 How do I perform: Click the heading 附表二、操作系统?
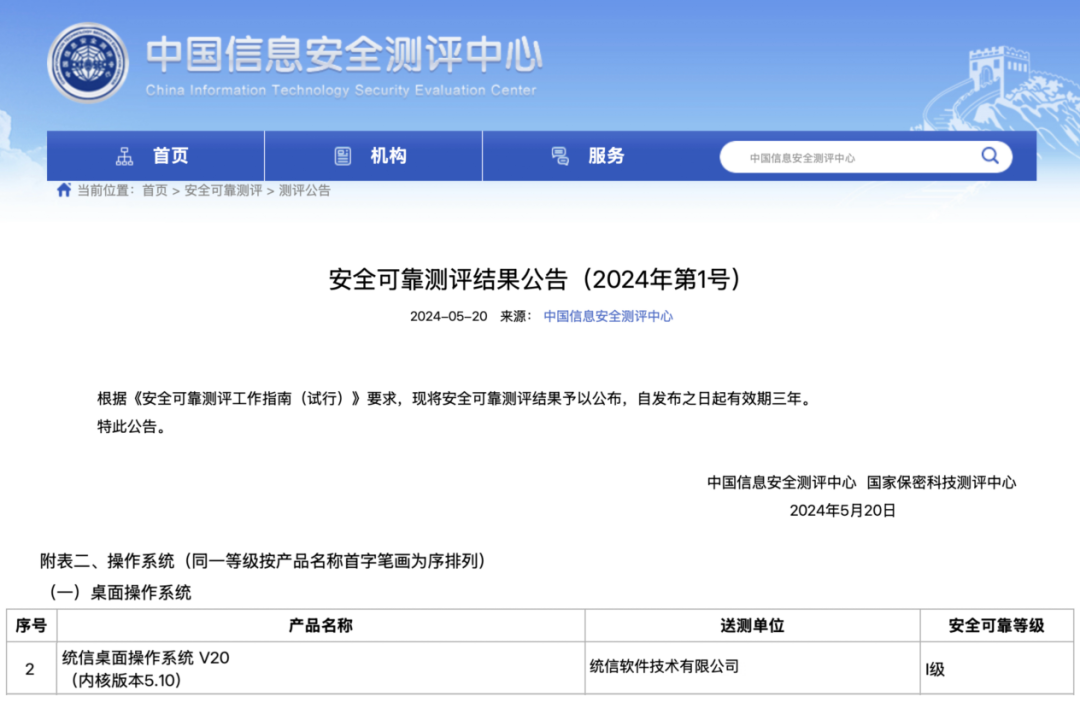[x=264, y=561]
